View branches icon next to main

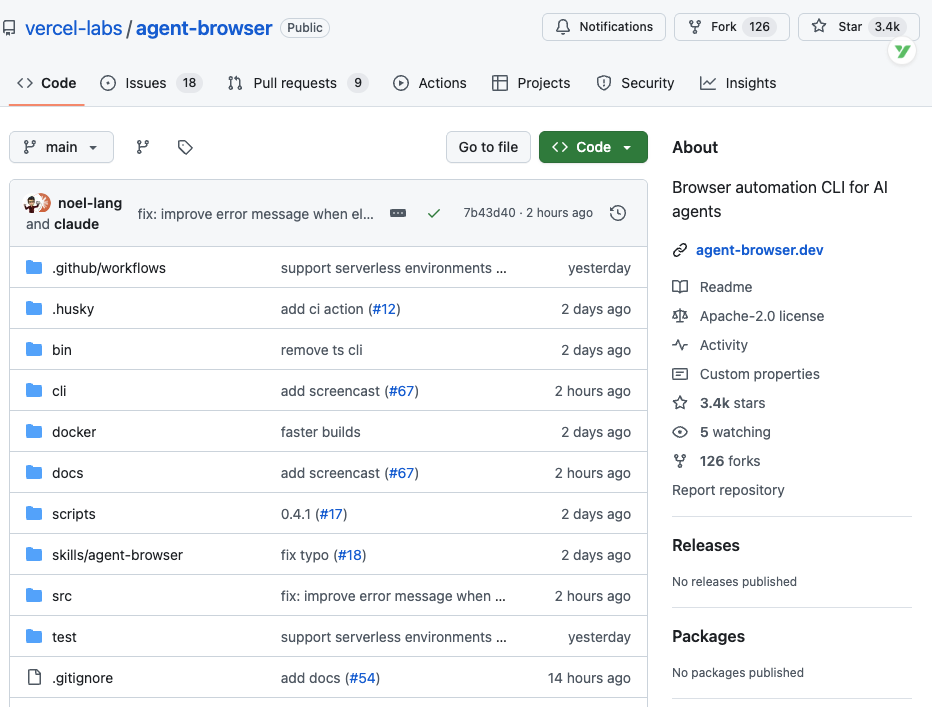pyautogui.click(x=143, y=147)
